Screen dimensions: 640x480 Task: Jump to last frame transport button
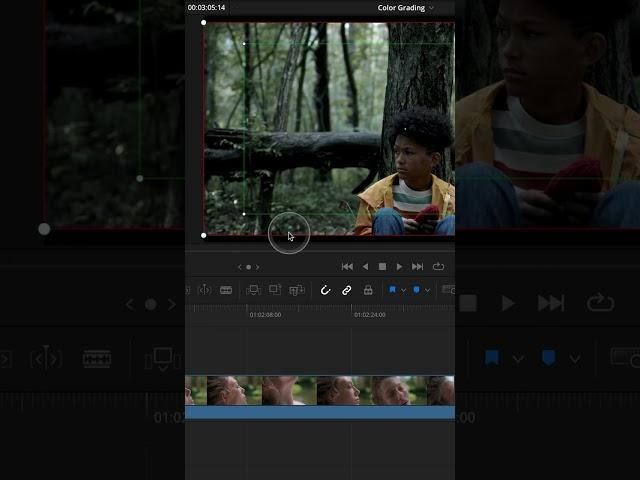tap(417, 267)
